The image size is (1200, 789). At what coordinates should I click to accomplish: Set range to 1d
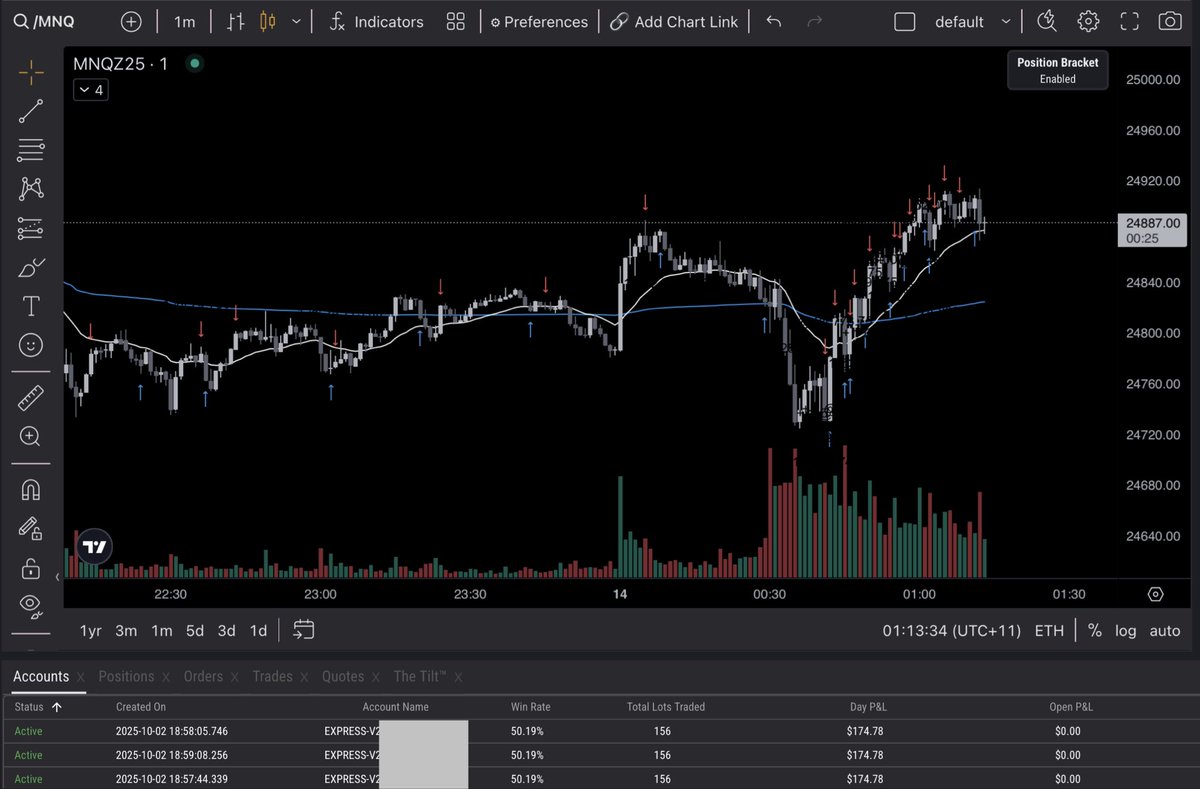point(258,631)
